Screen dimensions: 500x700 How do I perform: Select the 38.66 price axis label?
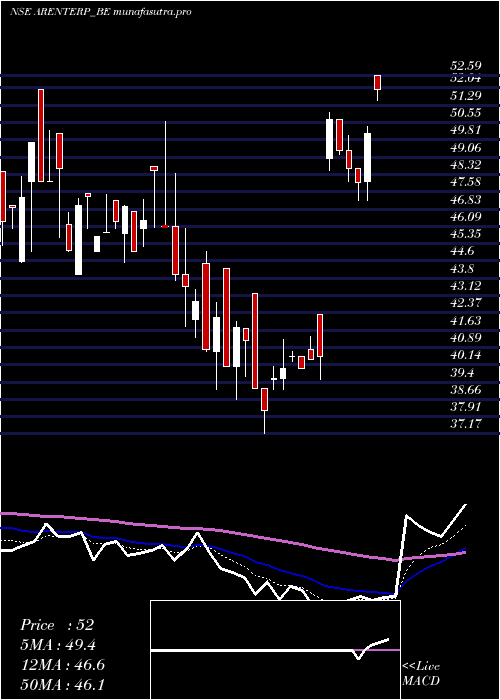click(x=465, y=390)
